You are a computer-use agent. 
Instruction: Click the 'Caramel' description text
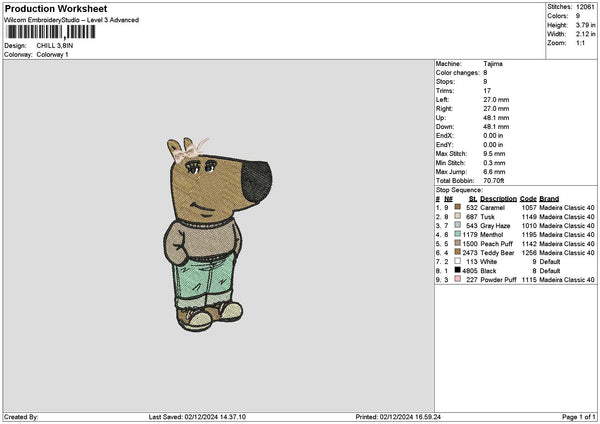(x=492, y=207)
